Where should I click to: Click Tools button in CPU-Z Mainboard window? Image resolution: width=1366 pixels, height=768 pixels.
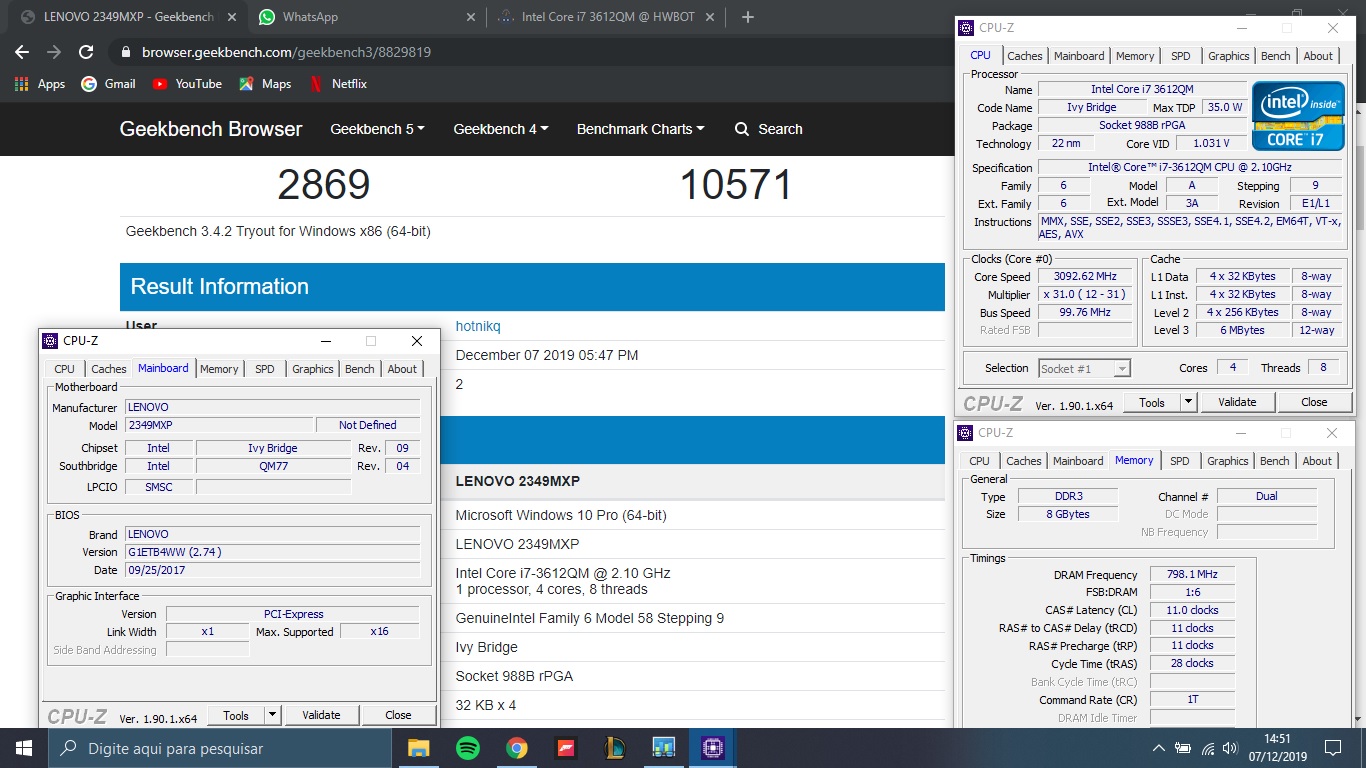pyautogui.click(x=236, y=715)
